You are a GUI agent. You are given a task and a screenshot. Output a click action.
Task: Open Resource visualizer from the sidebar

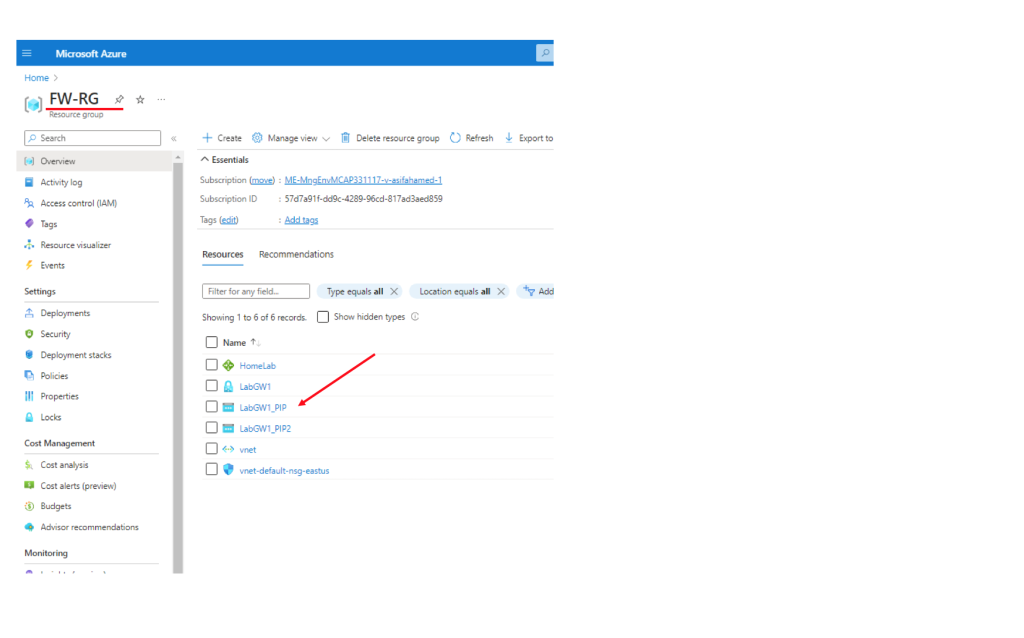(75, 245)
